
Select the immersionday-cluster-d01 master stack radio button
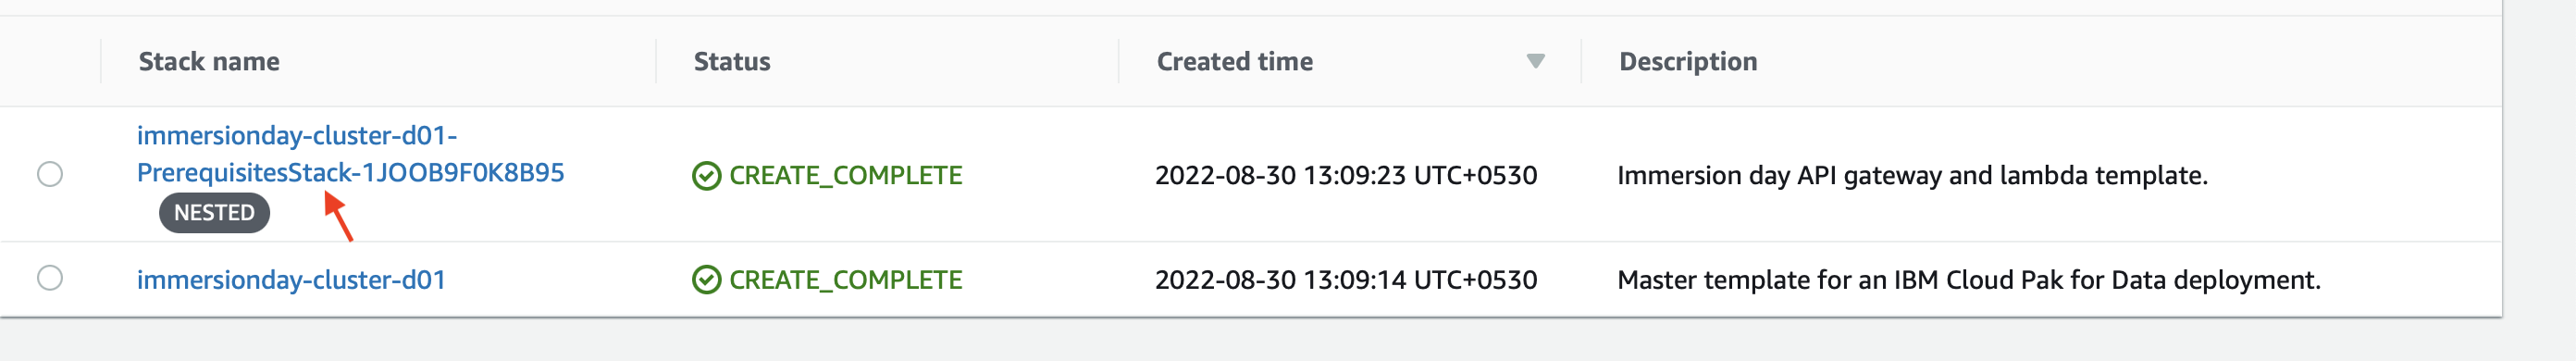coord(50,278)
